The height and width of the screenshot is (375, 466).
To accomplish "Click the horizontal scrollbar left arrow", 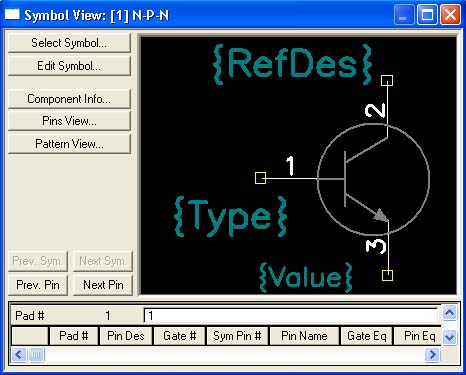I will tap(19, 354).
